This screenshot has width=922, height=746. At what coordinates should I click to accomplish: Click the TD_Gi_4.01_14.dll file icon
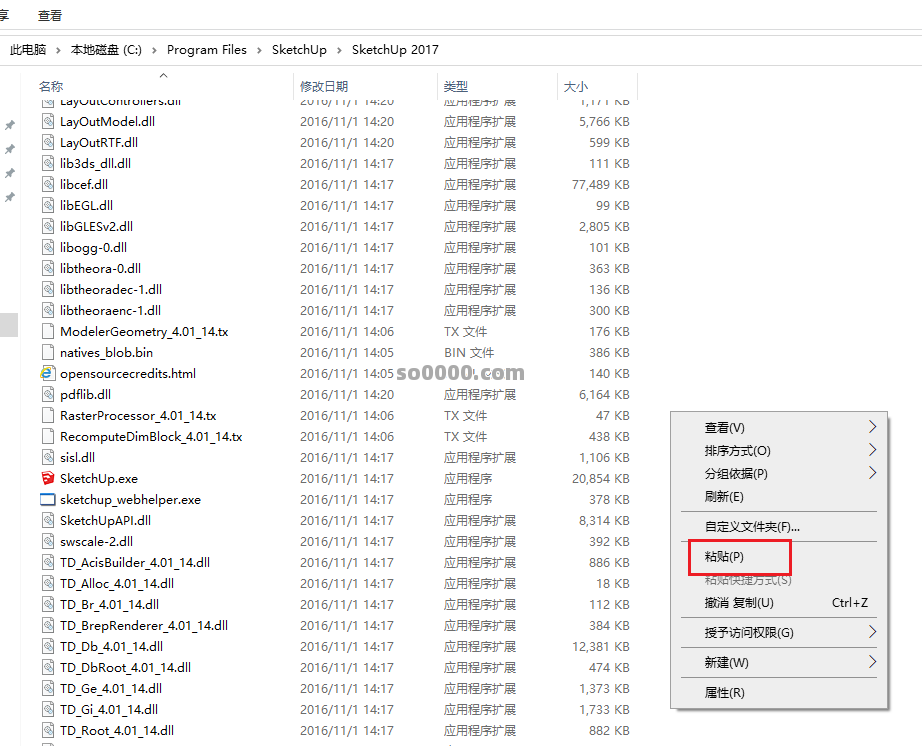click(48, 710)
